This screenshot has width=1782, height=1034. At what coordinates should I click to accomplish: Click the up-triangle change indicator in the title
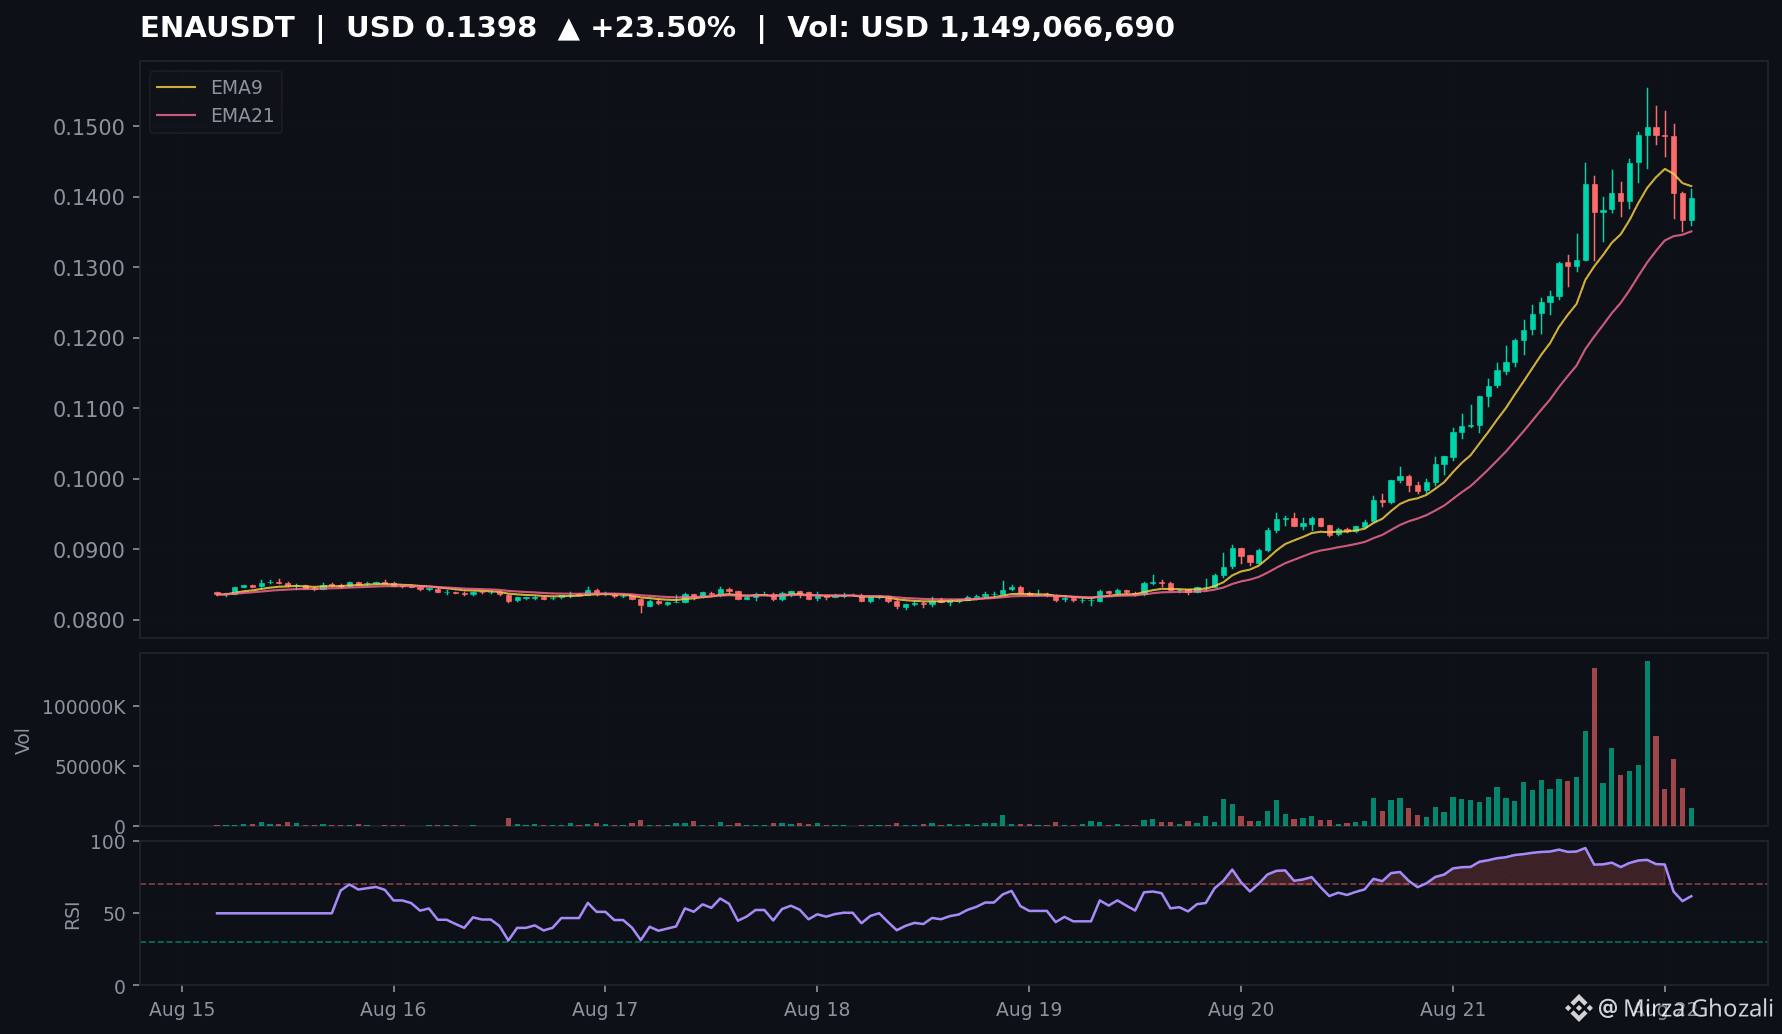pos(568,29)
